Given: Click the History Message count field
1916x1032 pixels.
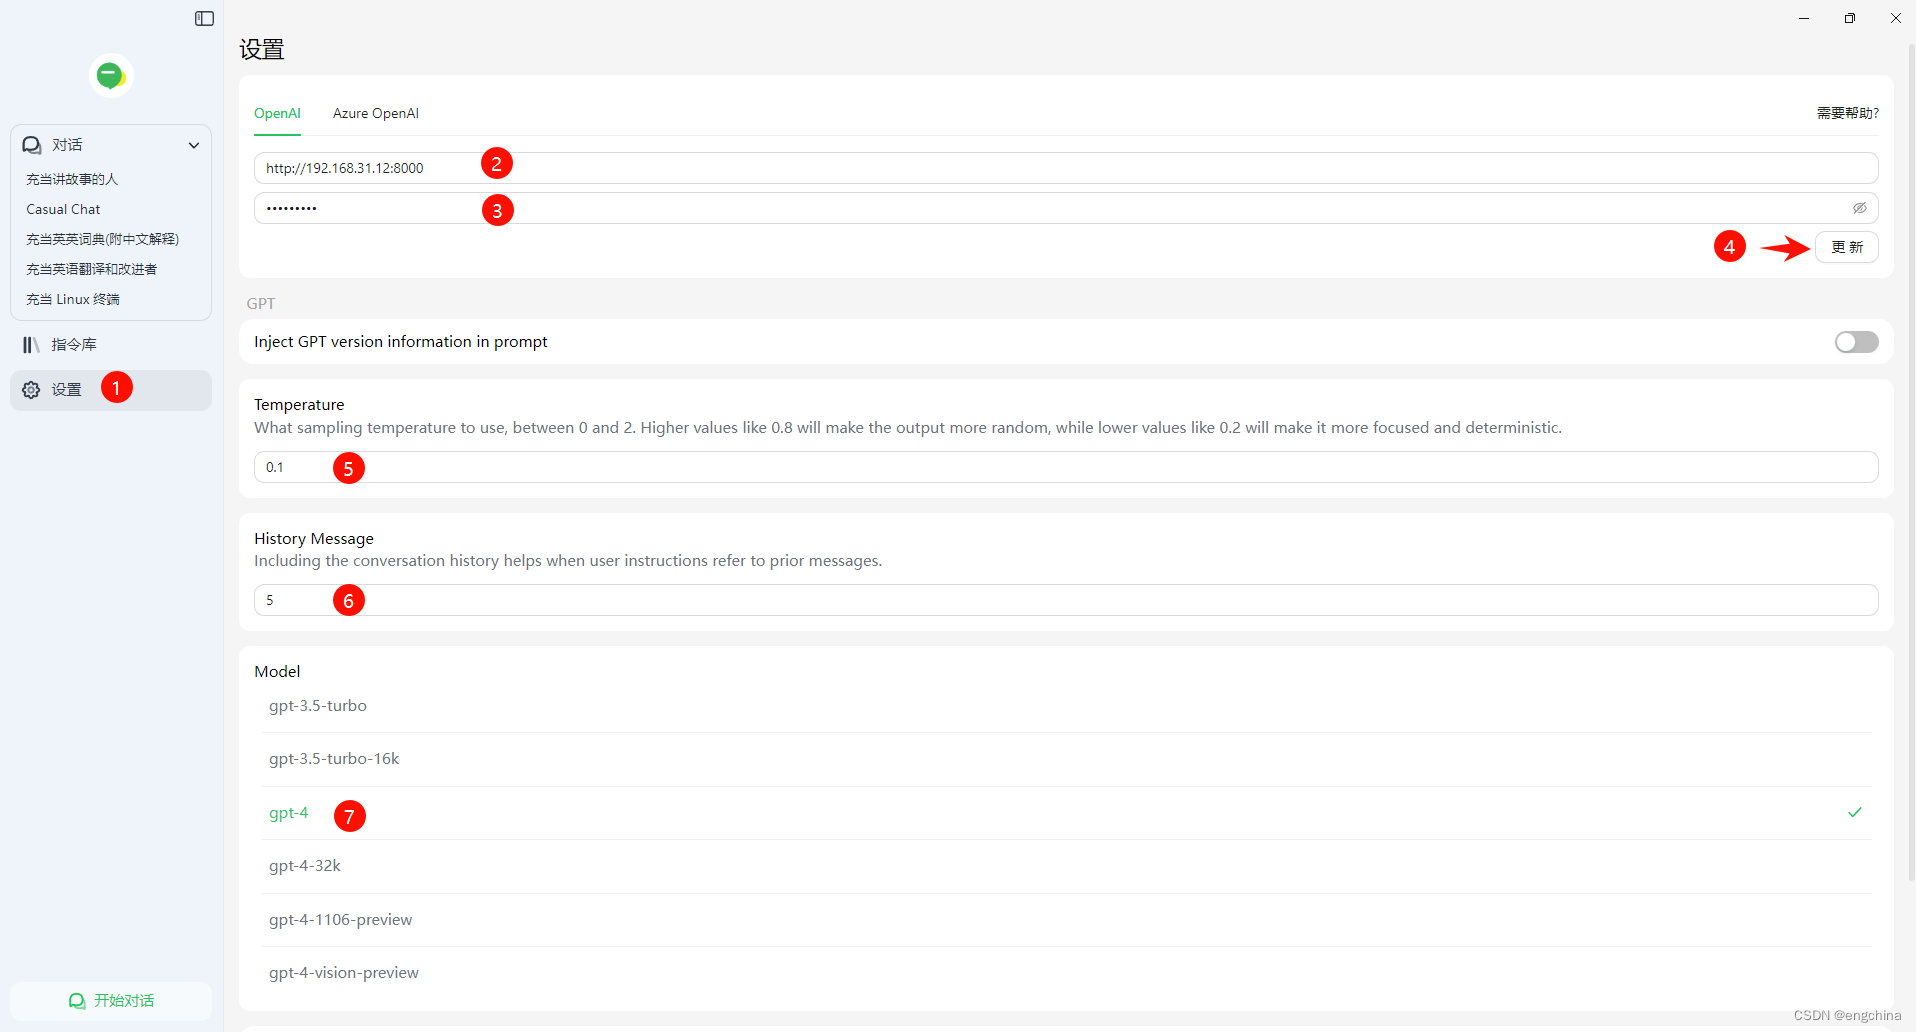Looking at the screenshot, I should pos(1066,600).
